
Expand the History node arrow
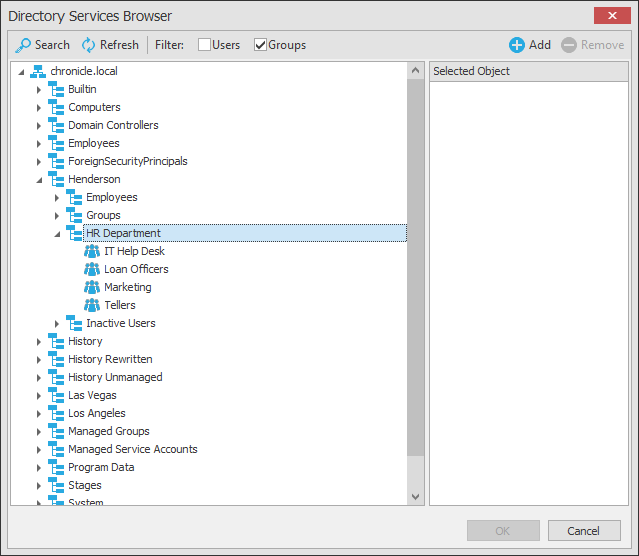click(39, 342)
